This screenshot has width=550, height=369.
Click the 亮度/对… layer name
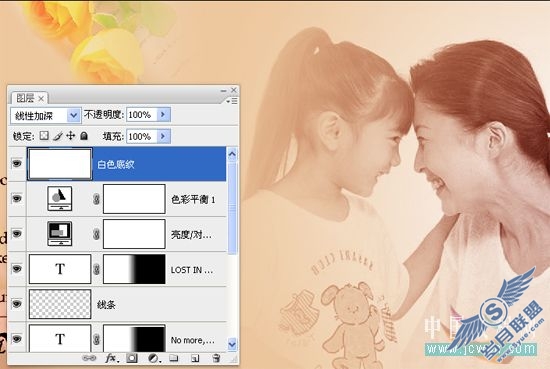(191, 235)
